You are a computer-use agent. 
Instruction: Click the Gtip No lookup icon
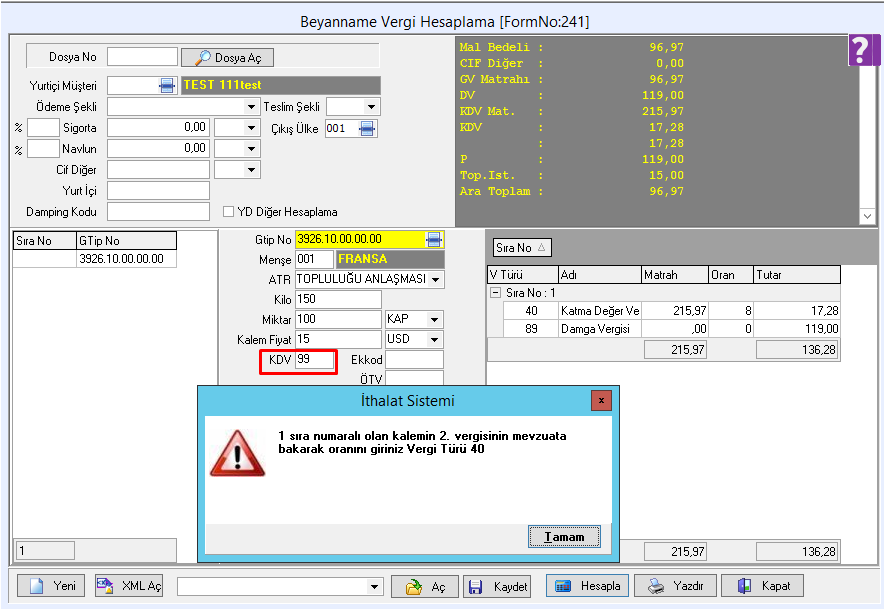click(434, 240)
